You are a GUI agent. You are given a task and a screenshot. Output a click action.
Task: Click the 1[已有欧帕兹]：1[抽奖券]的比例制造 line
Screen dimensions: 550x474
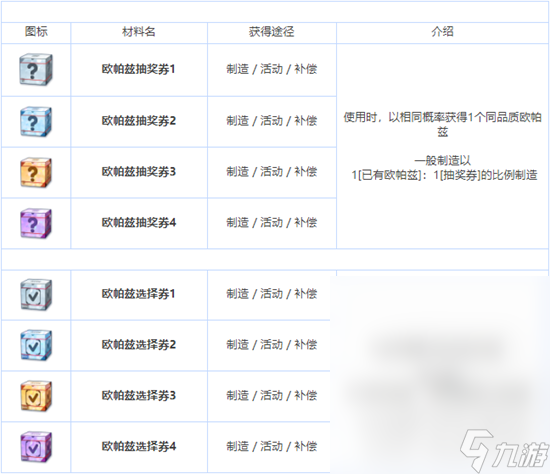444,175
